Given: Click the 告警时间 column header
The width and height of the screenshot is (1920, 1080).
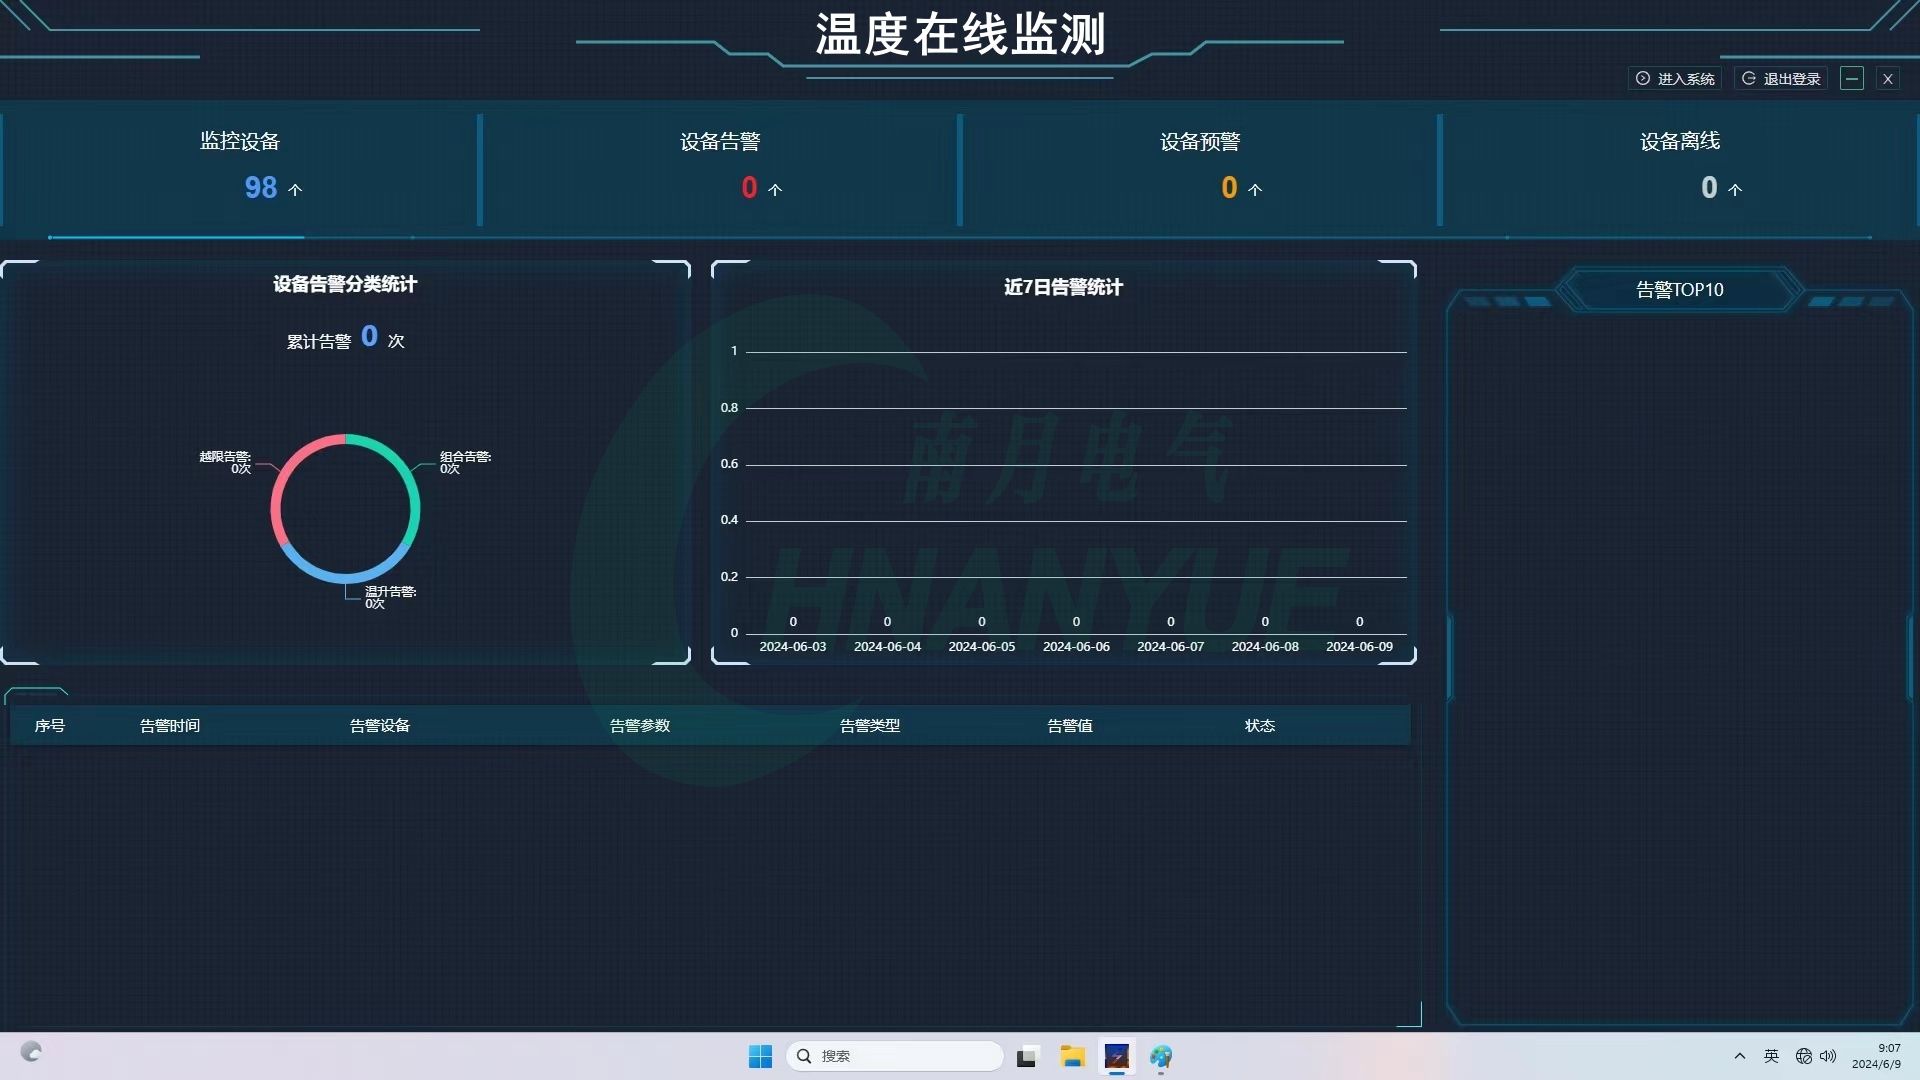Looking at the screenshot, I should tap(170, 726).
